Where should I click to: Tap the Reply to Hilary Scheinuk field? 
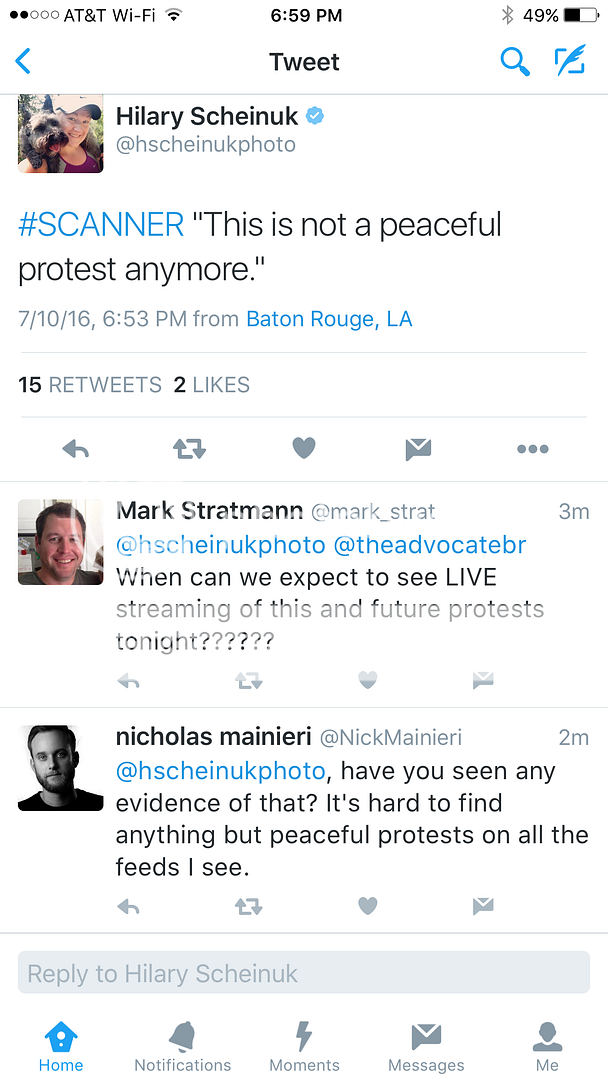(x=304, y=973)
